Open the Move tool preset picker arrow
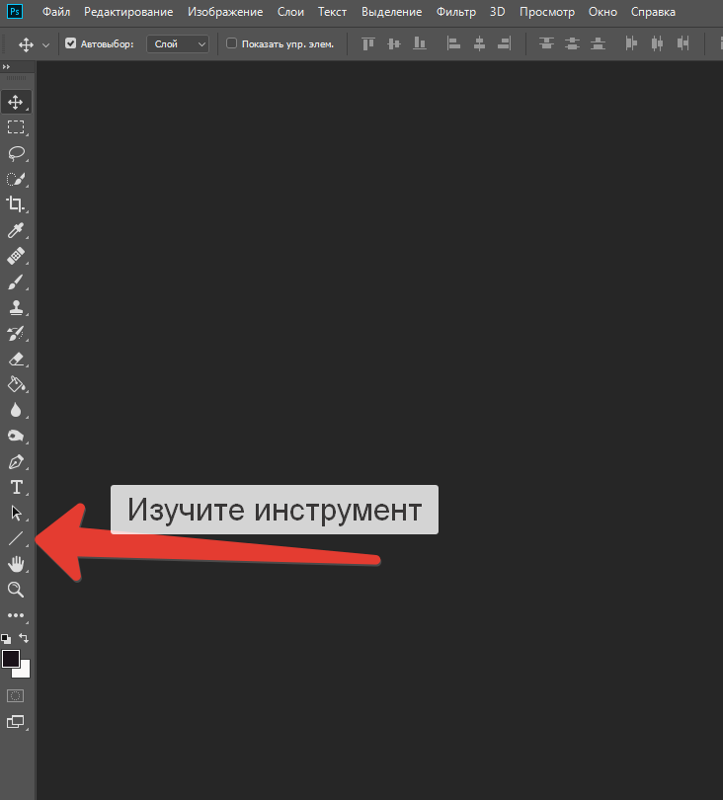This screenshot has width=723, height=800. pyautogui.click(x=46, y=45)
